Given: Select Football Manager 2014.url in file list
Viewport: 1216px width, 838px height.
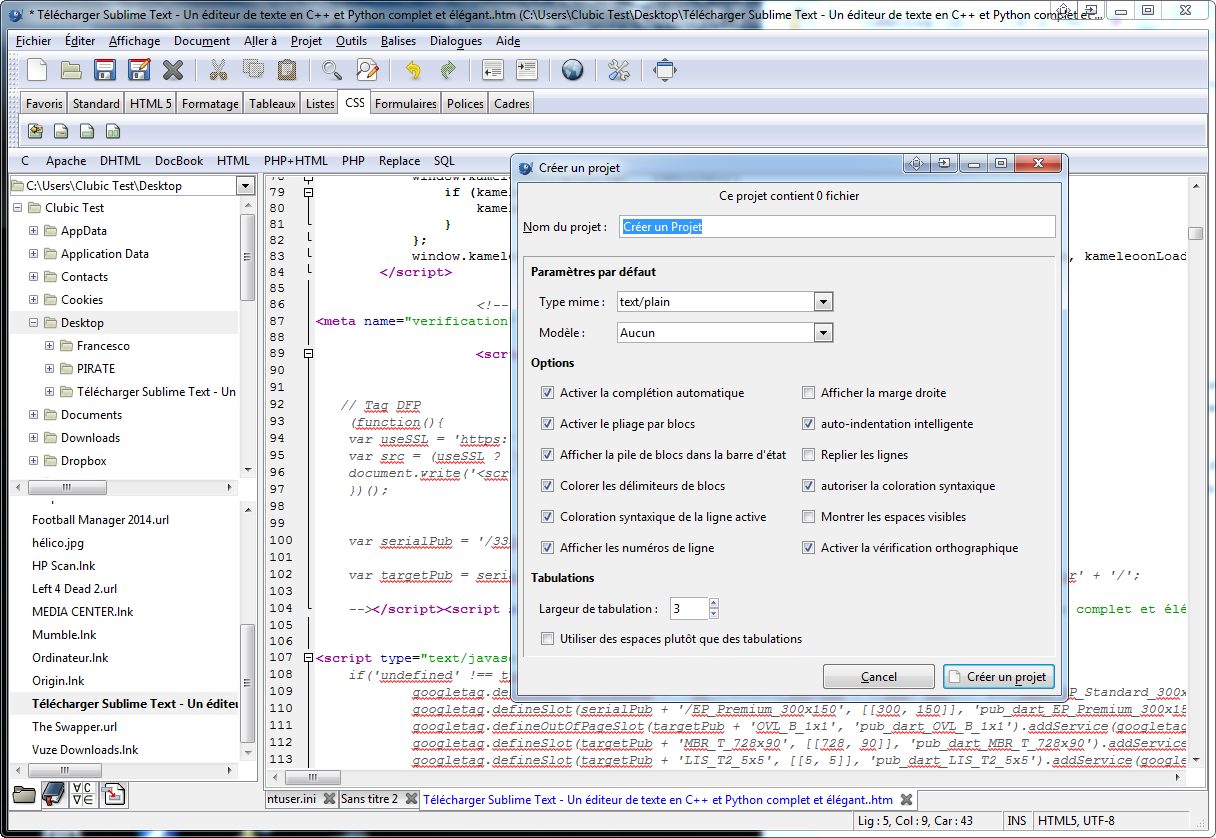Looking at the screenshot, I should 101,520.
